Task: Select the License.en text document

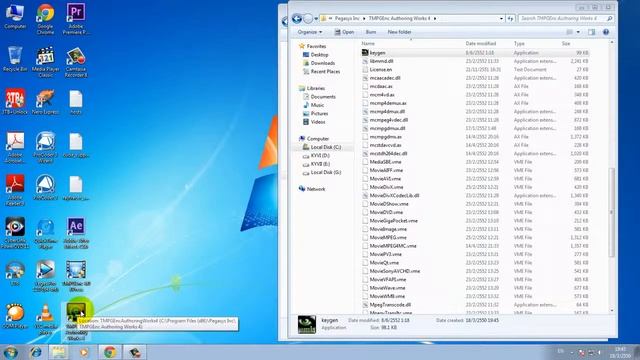Action: (380, 69)
